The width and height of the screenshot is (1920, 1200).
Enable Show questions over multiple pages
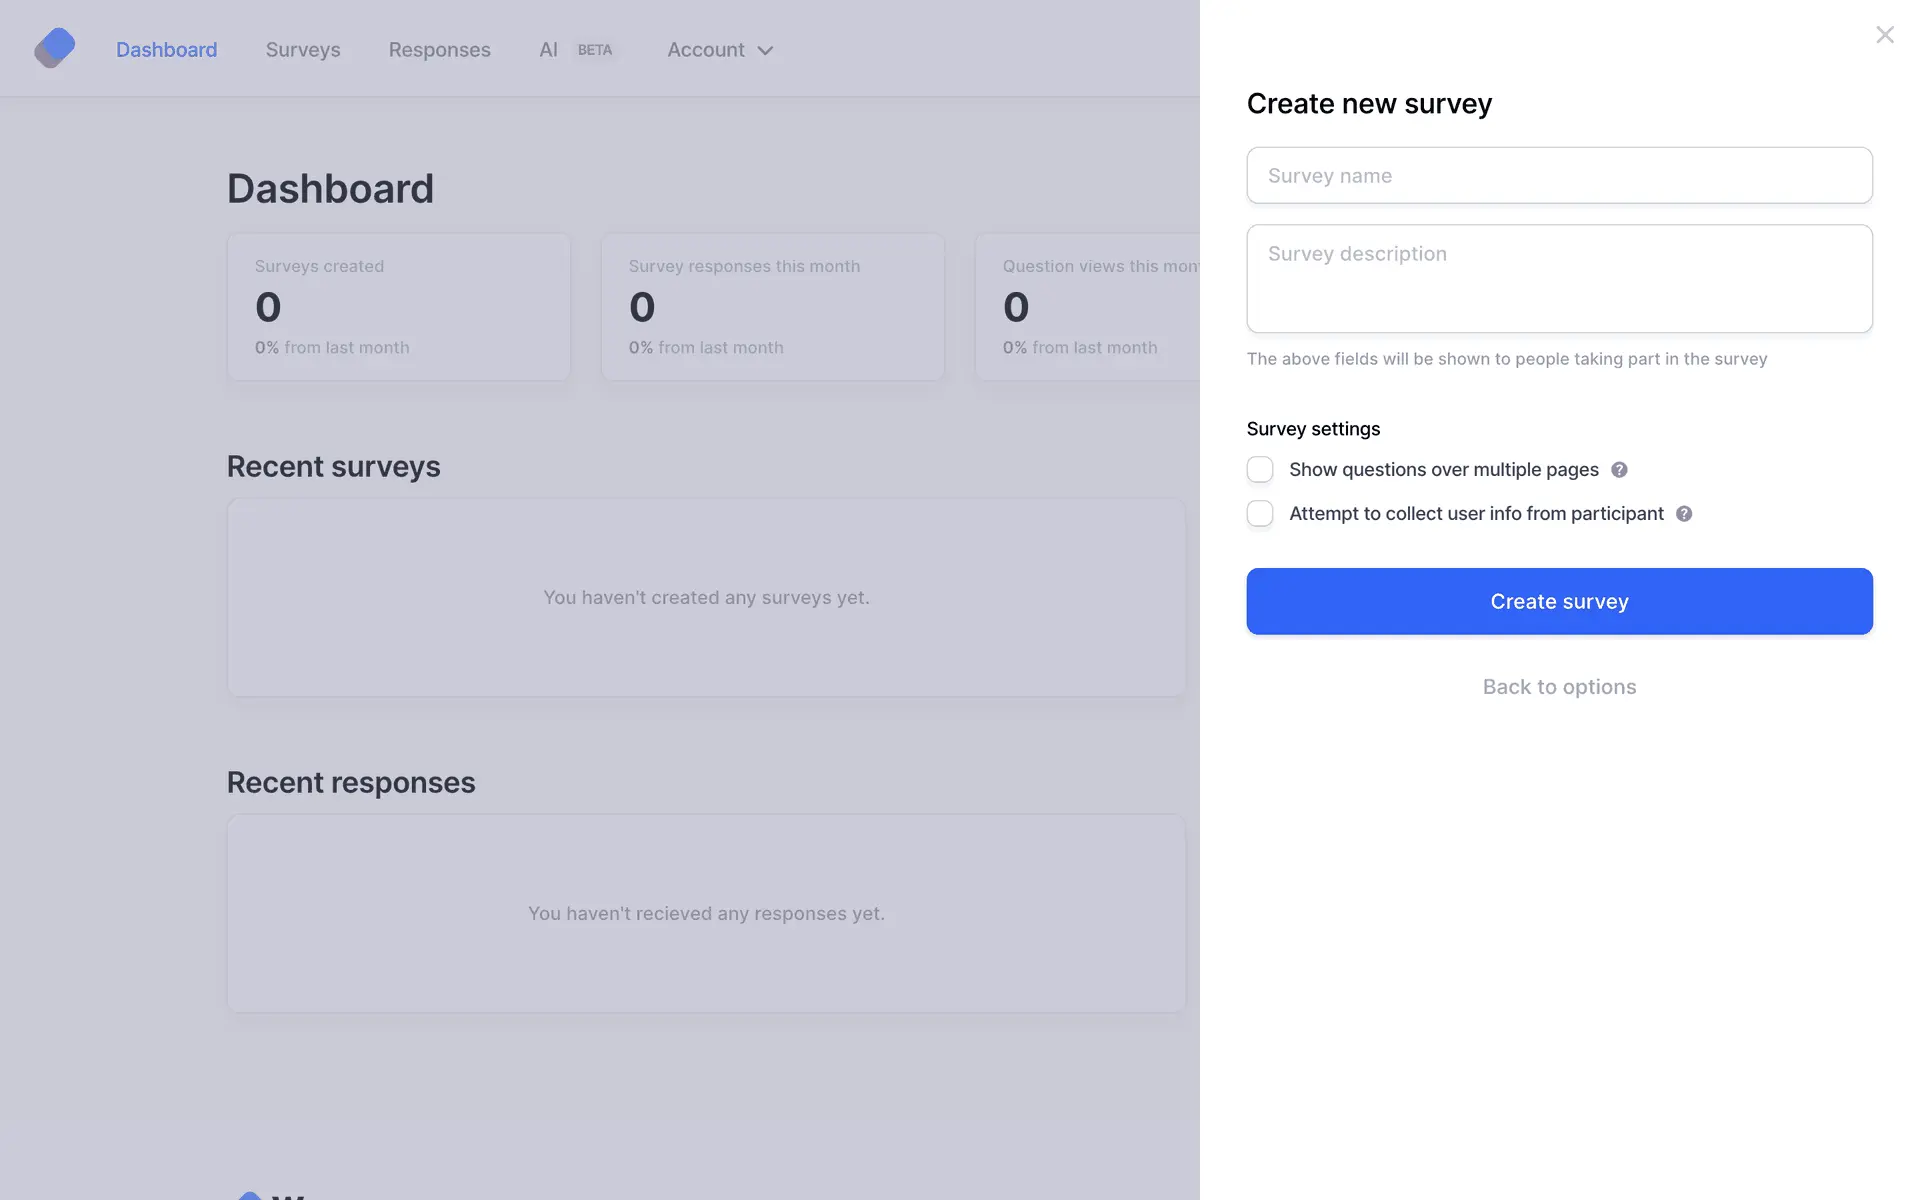pyautogui.click(x=1260, y=470)
